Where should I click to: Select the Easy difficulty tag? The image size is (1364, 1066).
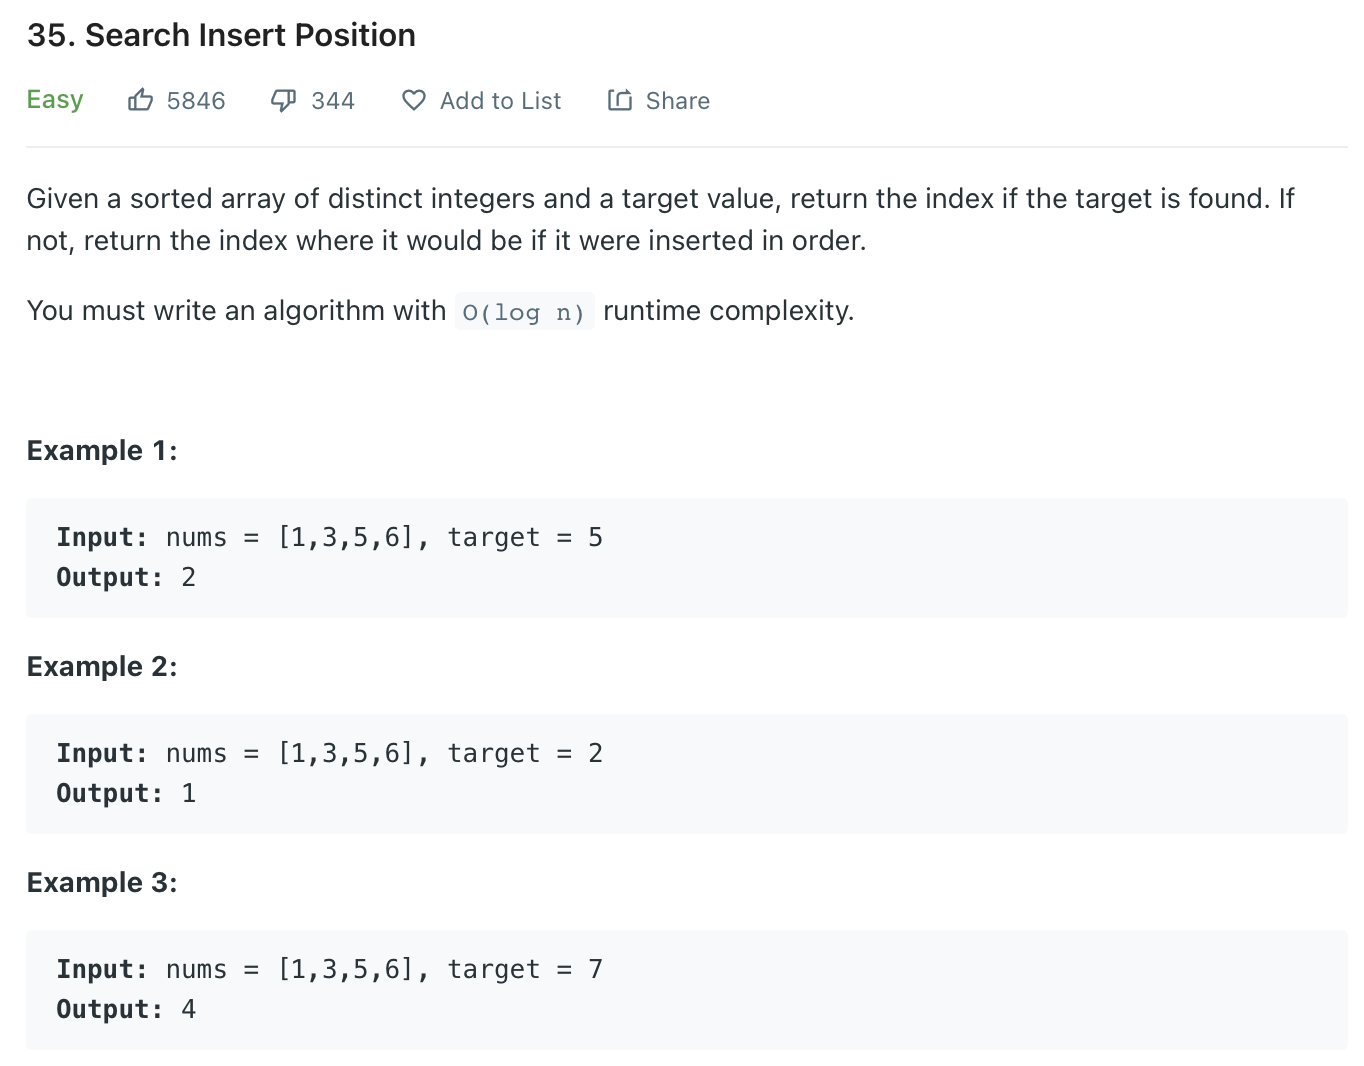pos(55,99)
